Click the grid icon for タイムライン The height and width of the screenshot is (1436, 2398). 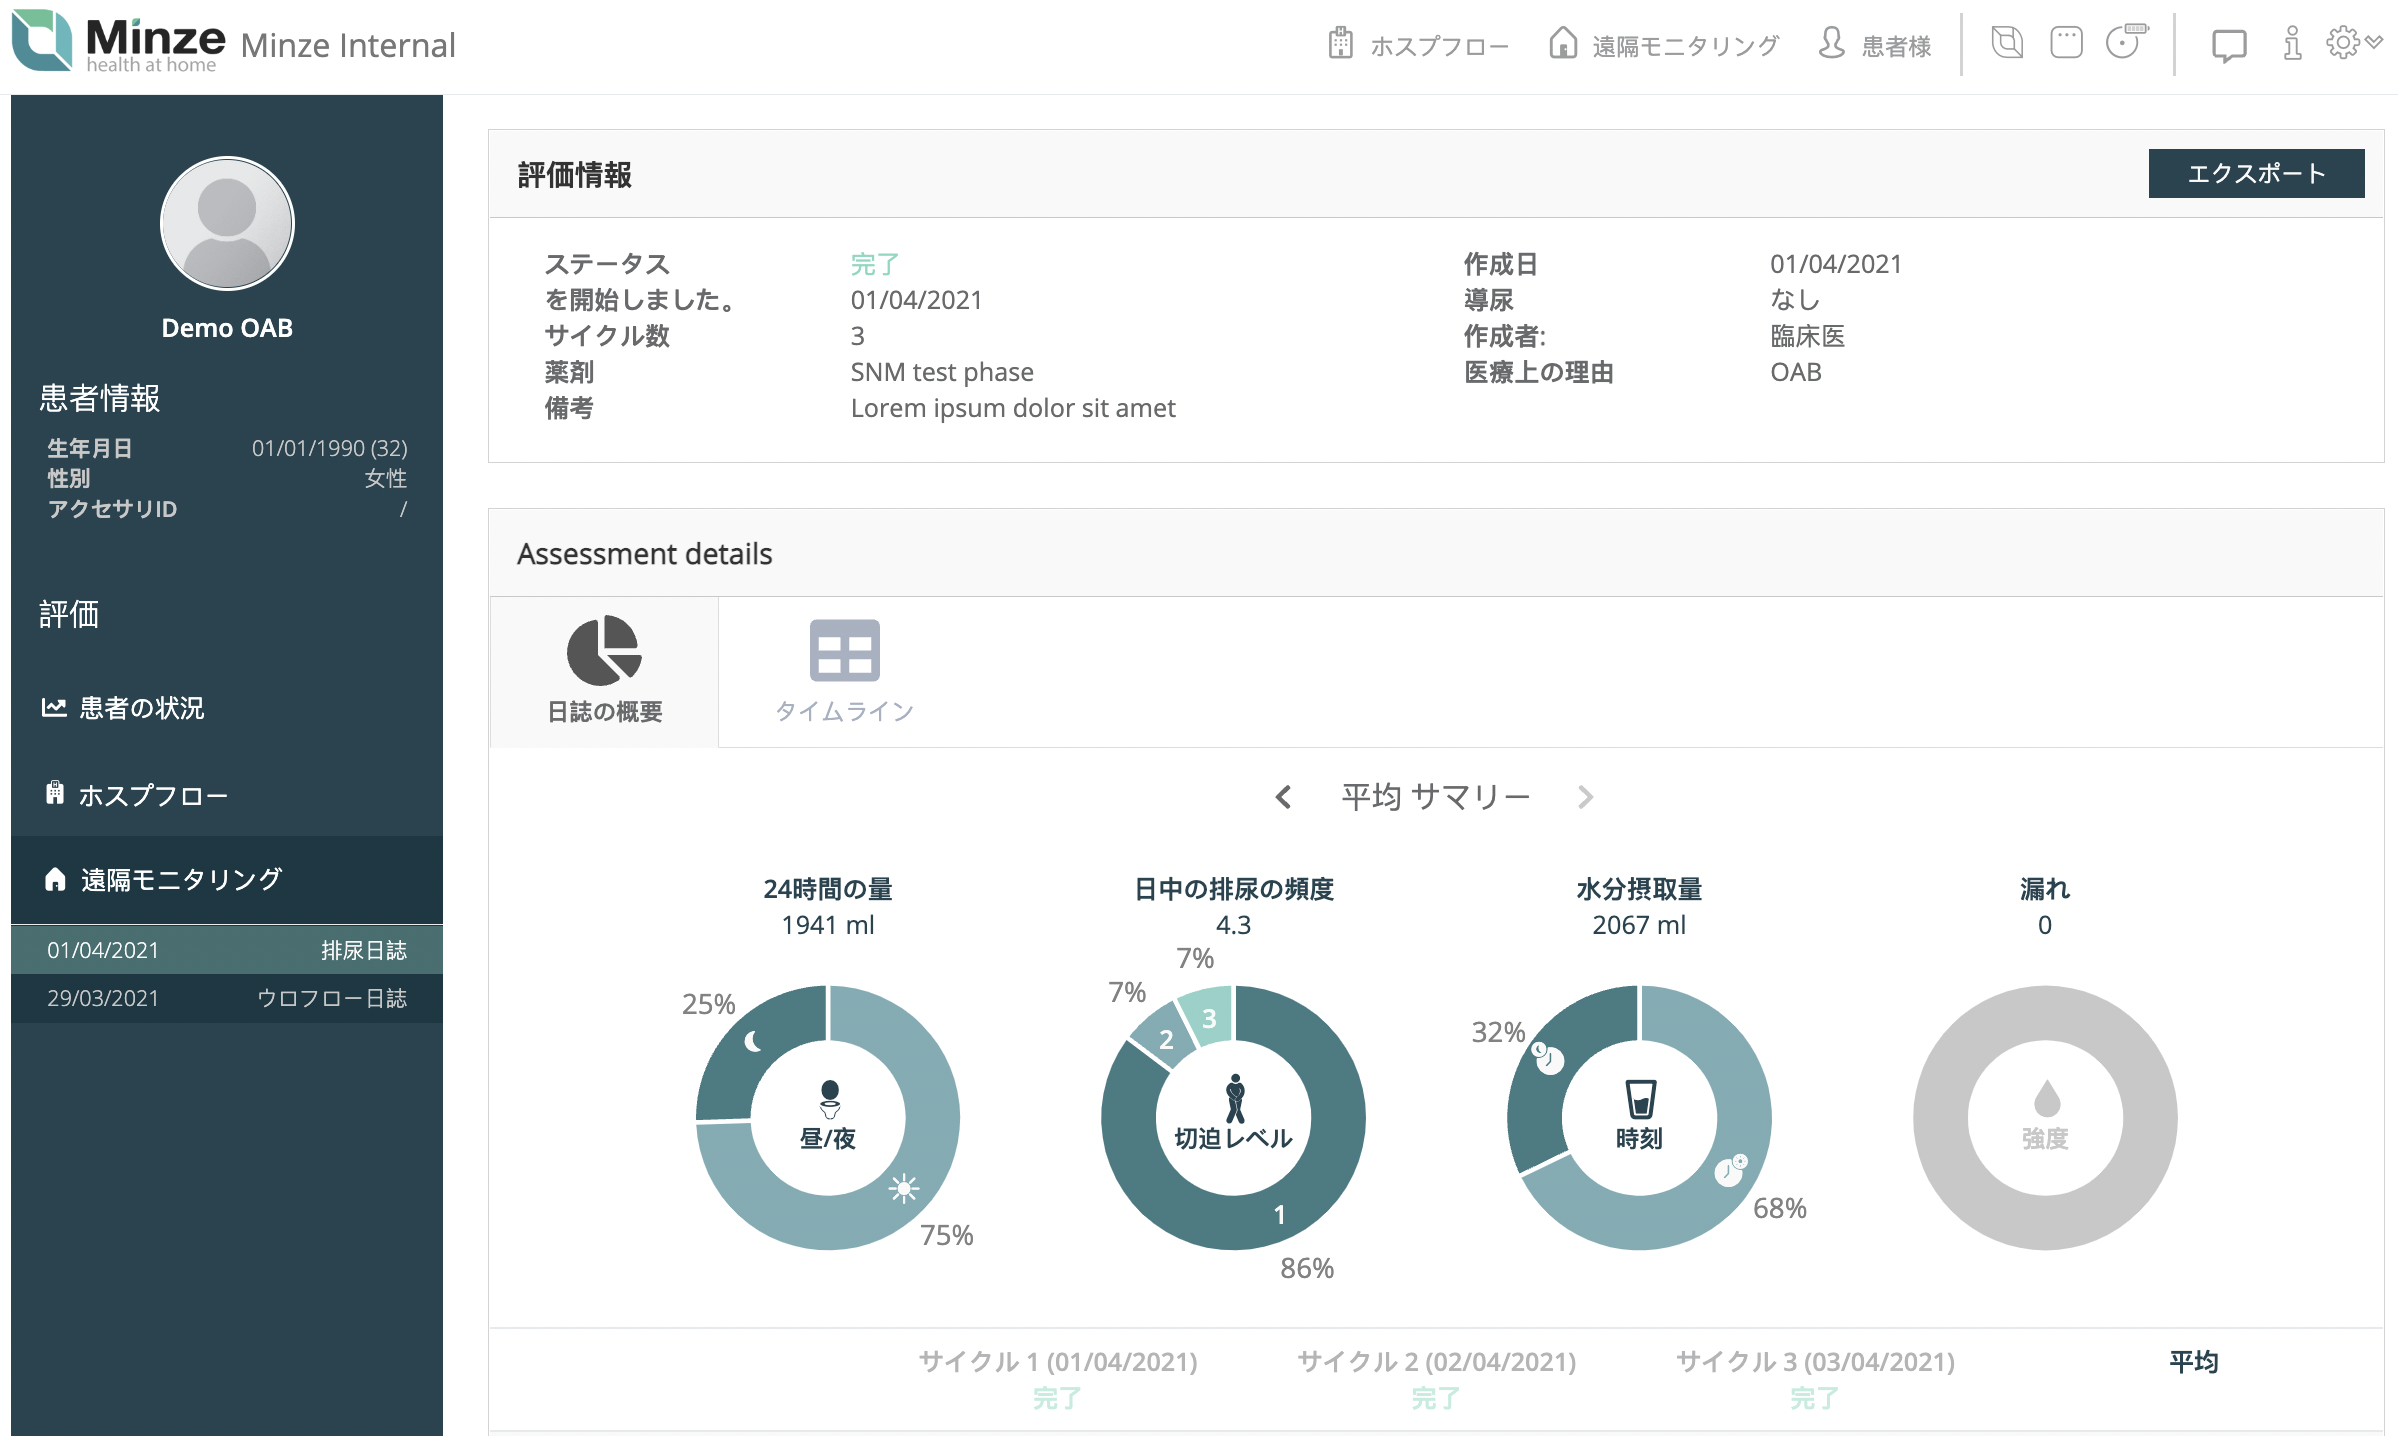pyautogui.click(x=844, y=650)
